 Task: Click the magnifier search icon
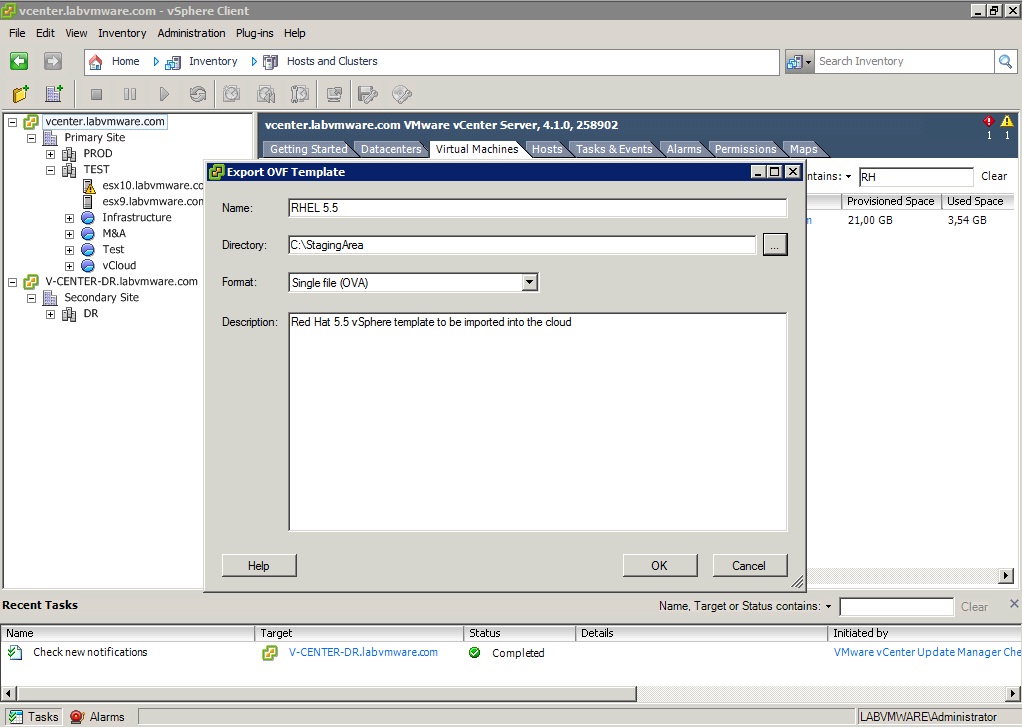click(x=1006, y=61)
